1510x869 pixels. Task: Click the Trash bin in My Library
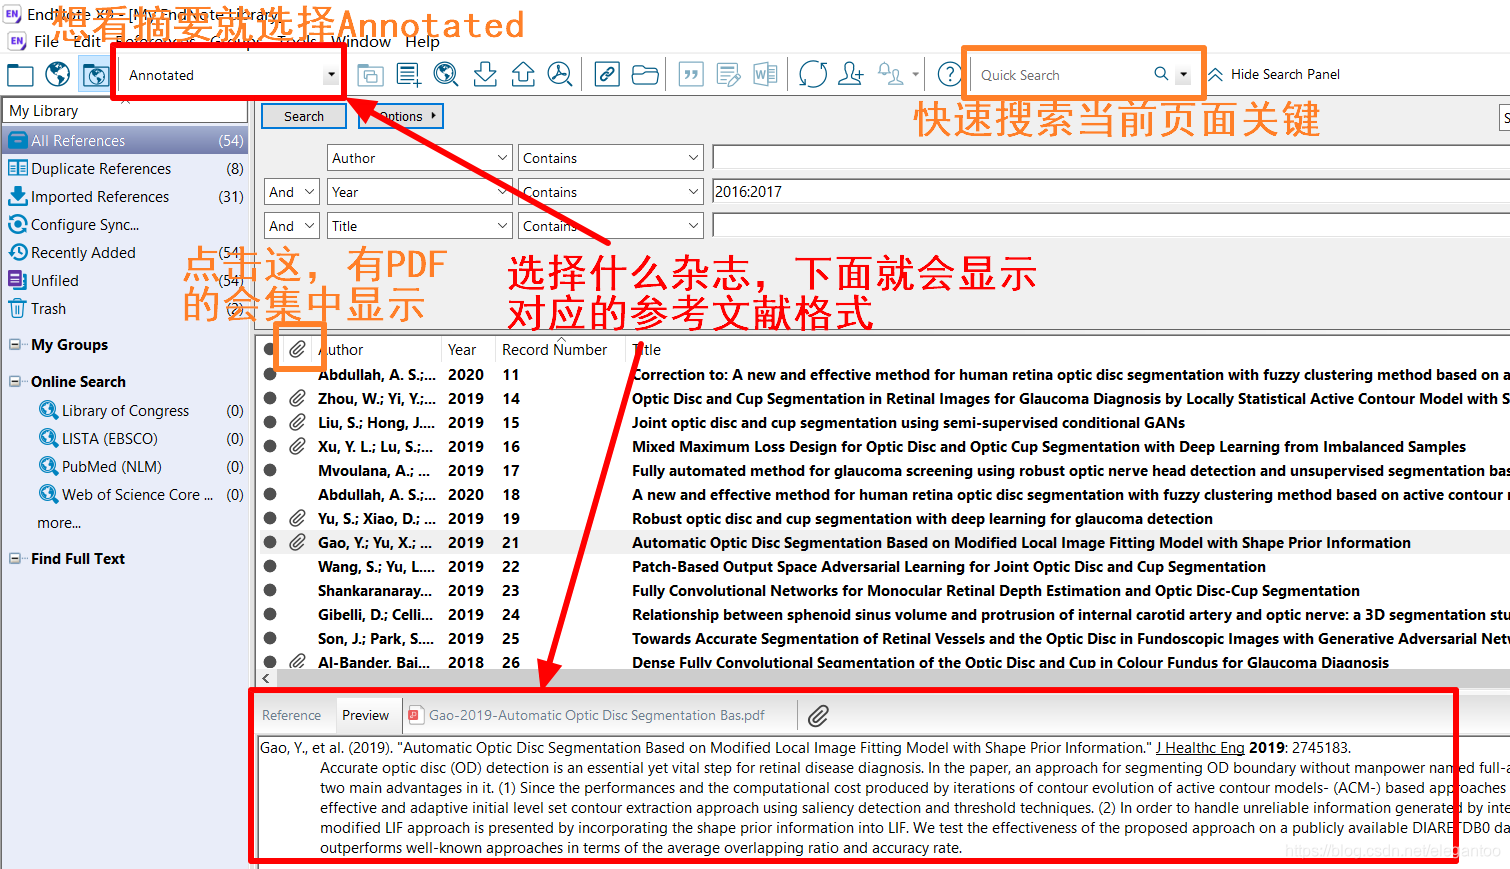pyautogui.click(x=48, y=309)
